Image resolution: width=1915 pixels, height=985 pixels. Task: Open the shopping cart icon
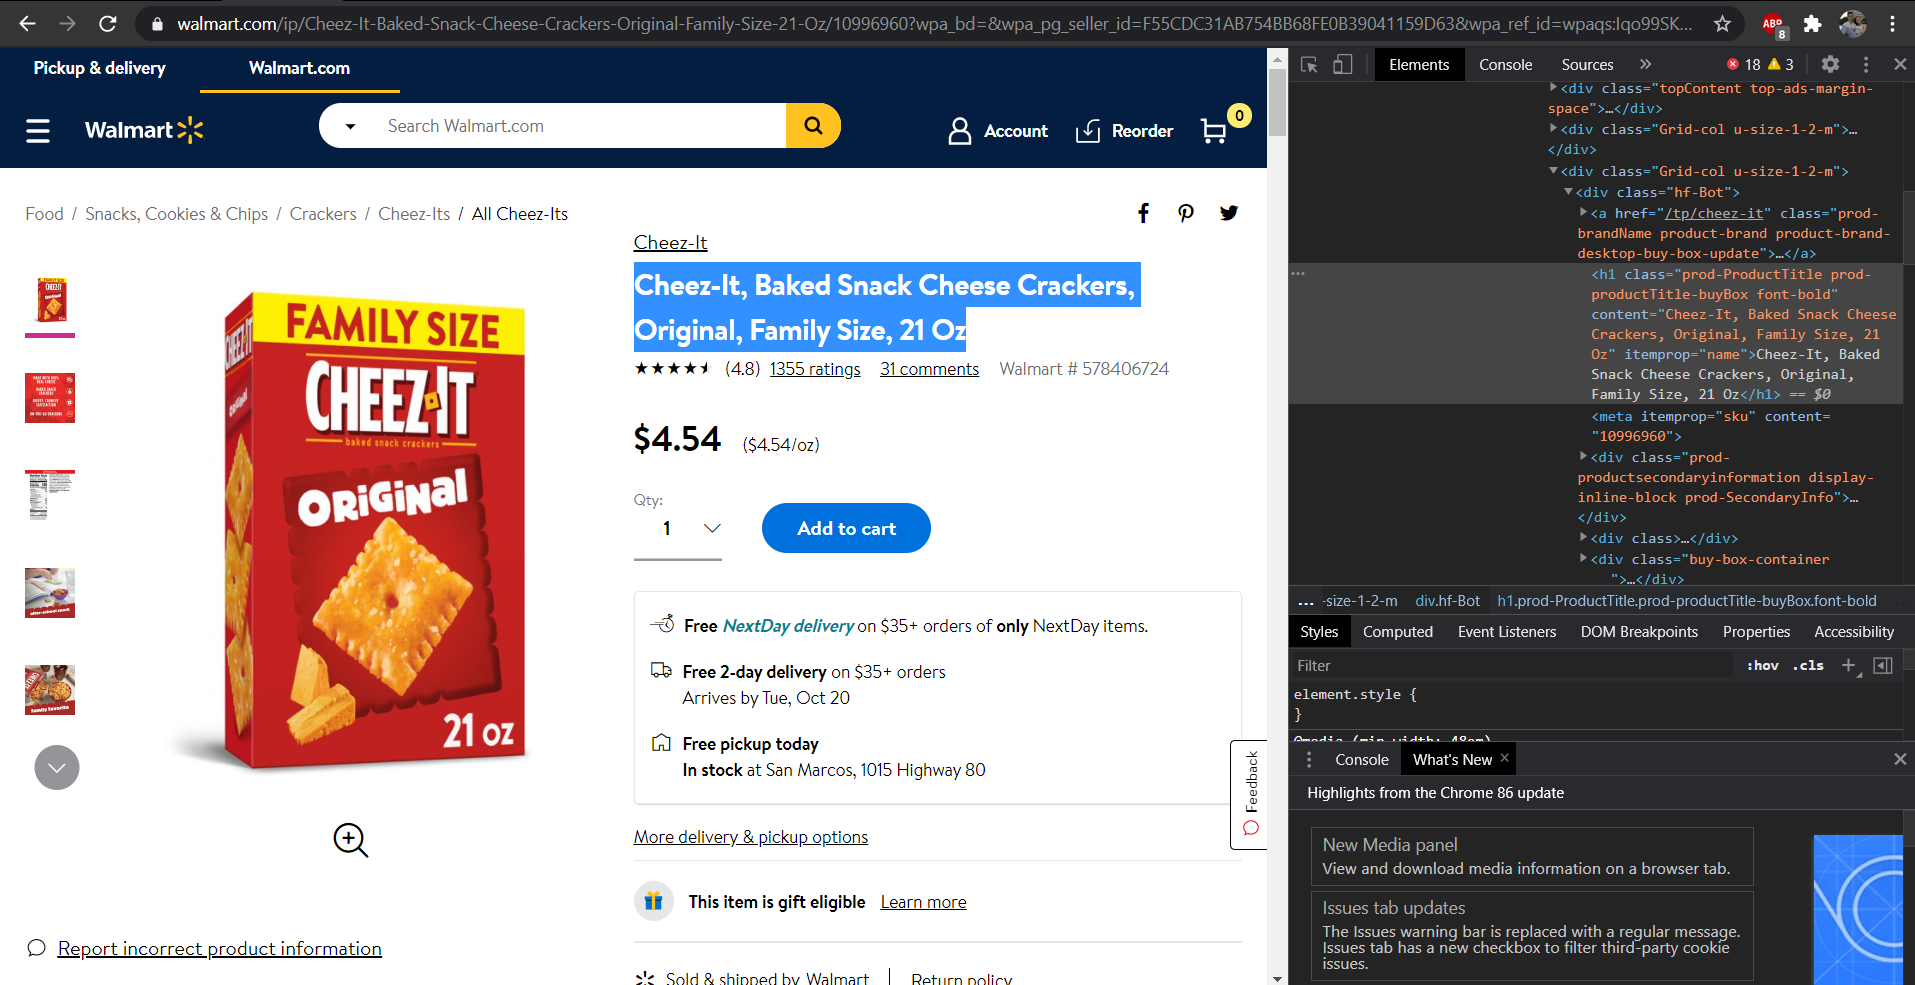pyautogui.click(x=1214, y=131)
